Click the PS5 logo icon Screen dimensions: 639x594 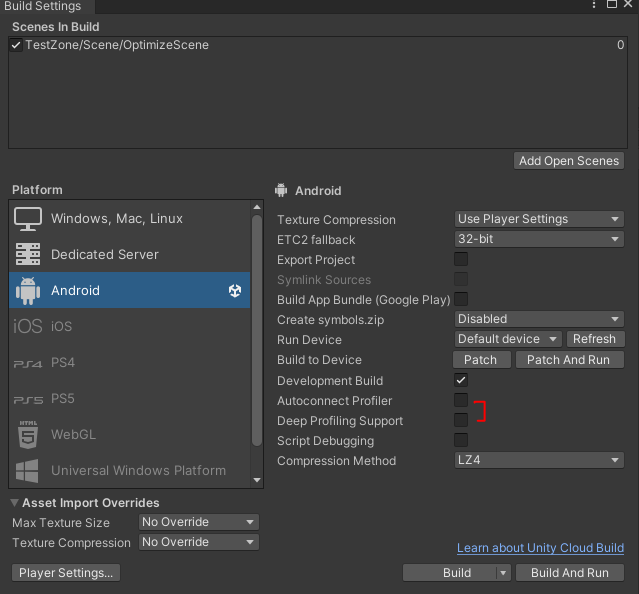[x=28, y=399]
